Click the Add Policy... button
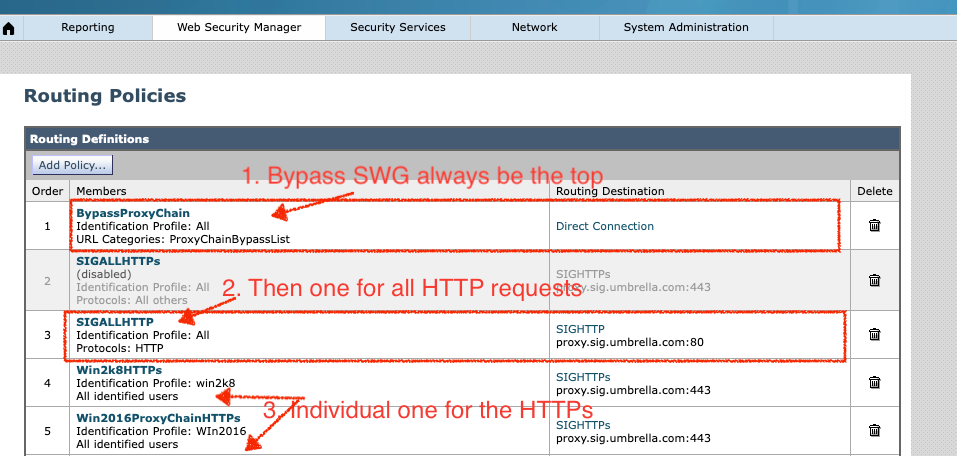Image resolution: width=957 pixels, height=456 pixels. (72, 165)
